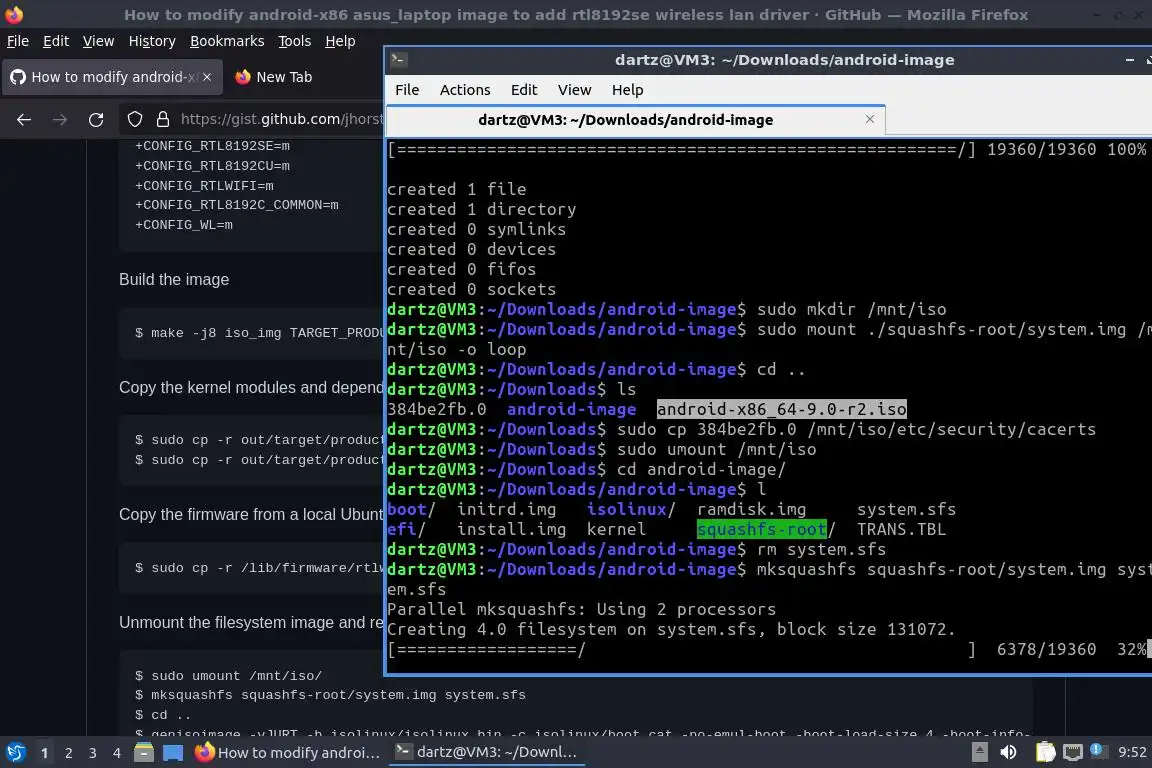
Task: Open the Firefox Help menu
Action: click(x=340, y=41)
